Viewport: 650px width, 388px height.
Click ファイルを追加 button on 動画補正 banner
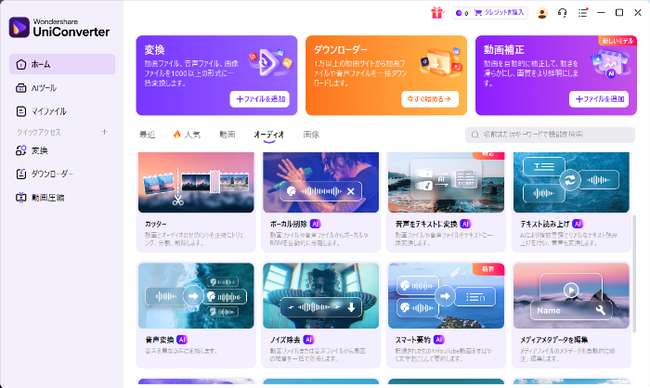point(599,99)
